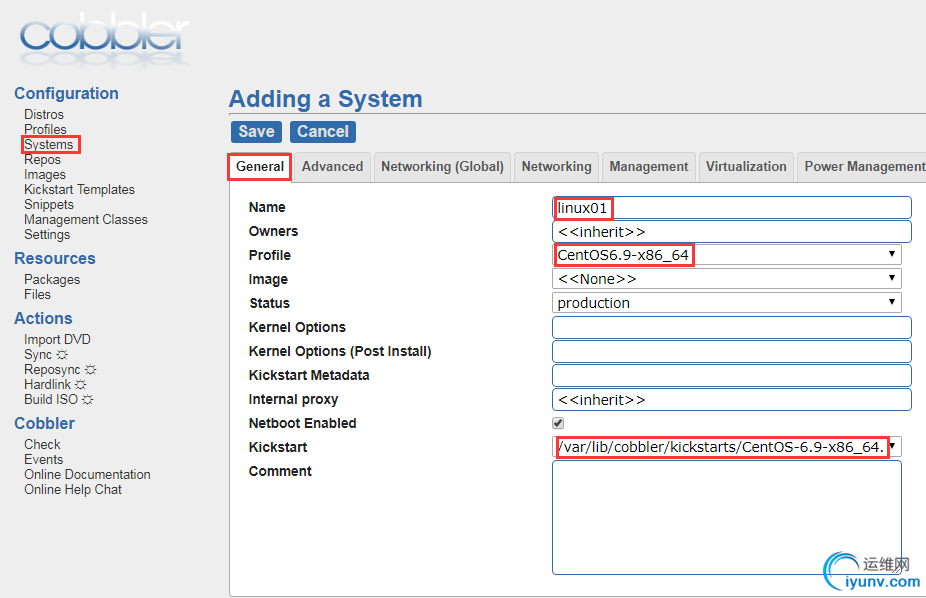Open the Snippets page
Screen dimensions: 926x598
[49, 205]
